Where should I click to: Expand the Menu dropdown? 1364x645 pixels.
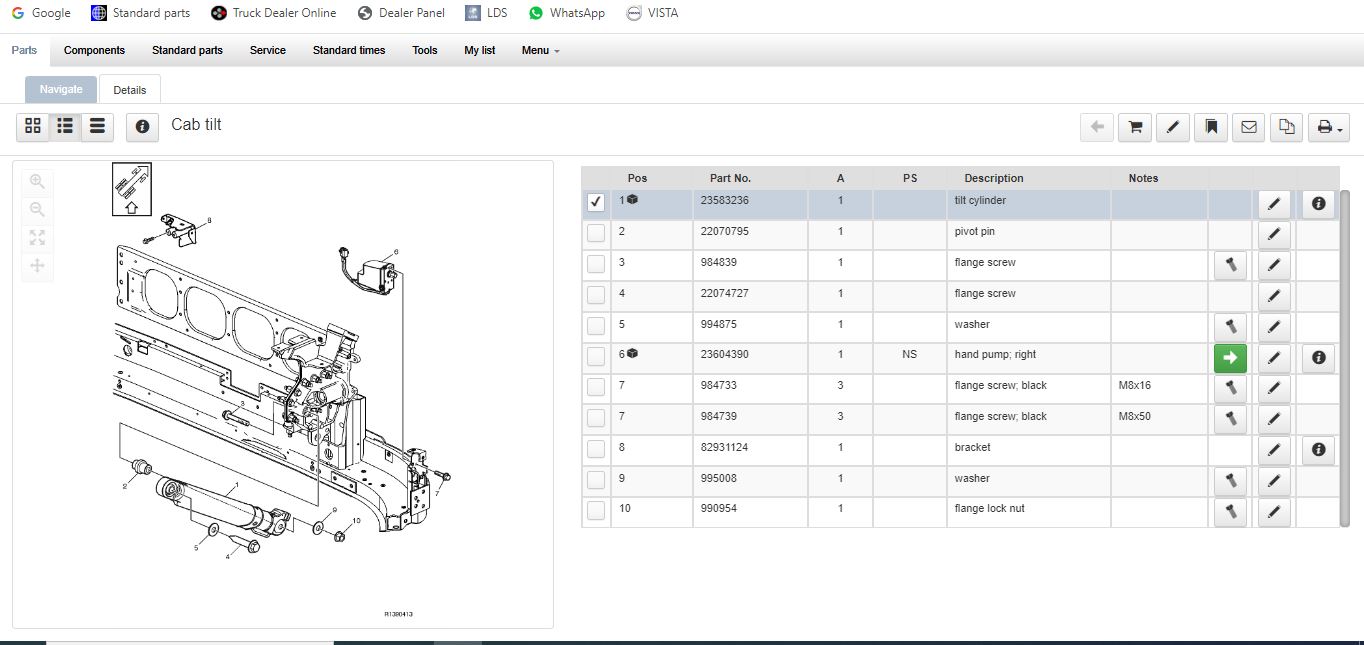(x=540, y=50)
